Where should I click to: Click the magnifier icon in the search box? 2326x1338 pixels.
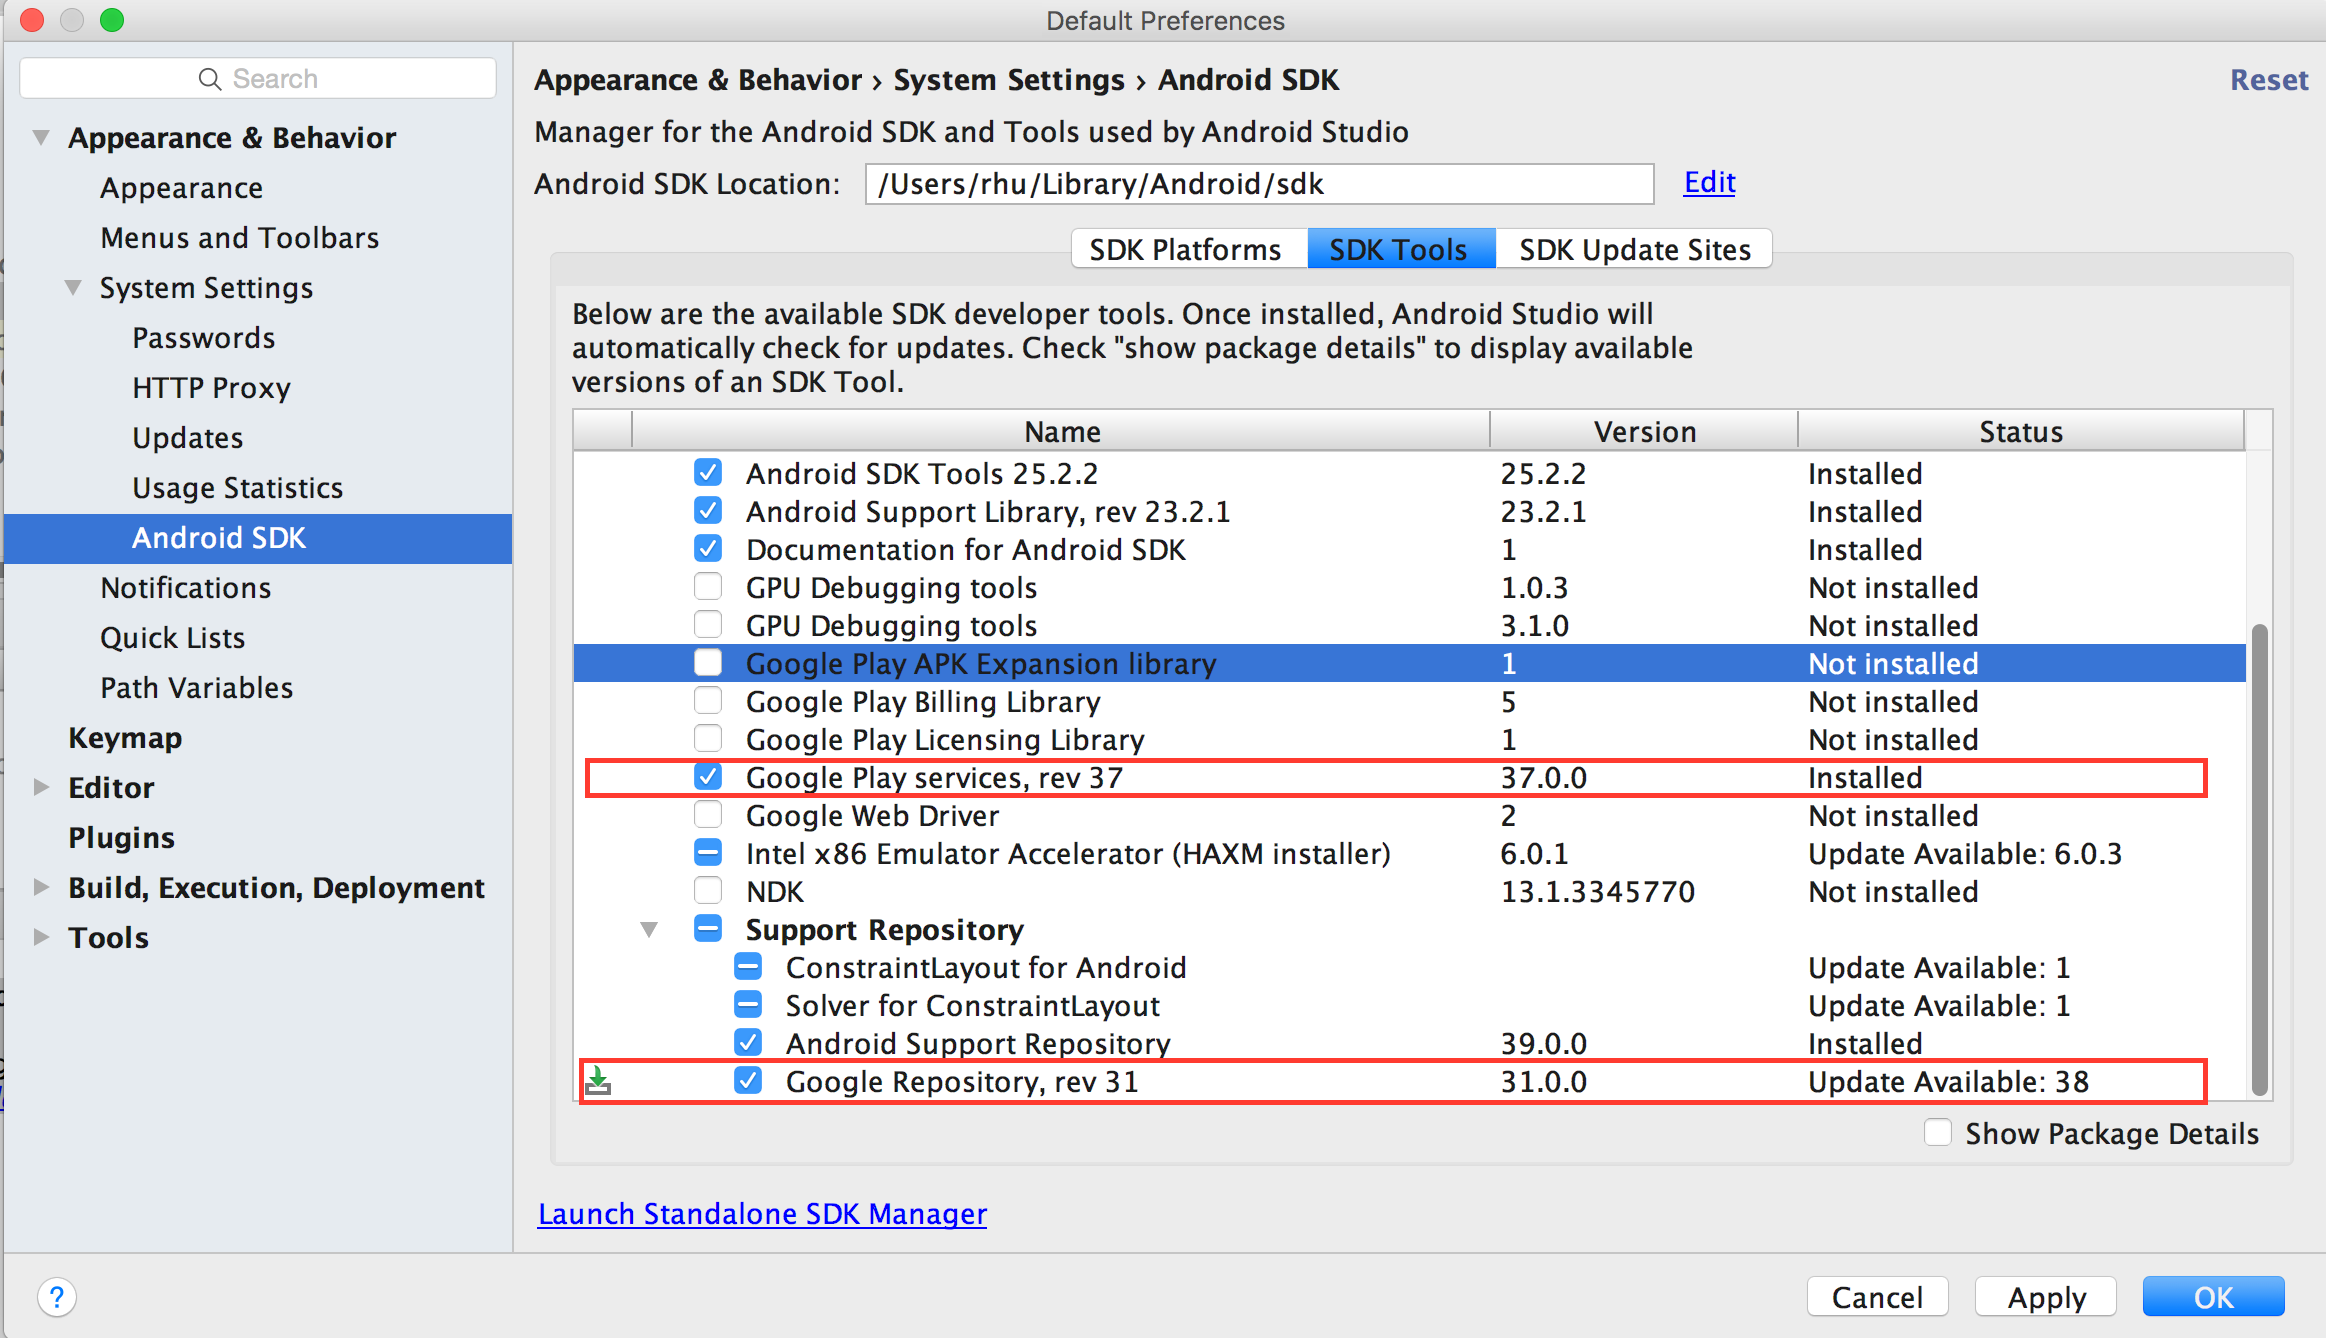[x=210, y=79]
